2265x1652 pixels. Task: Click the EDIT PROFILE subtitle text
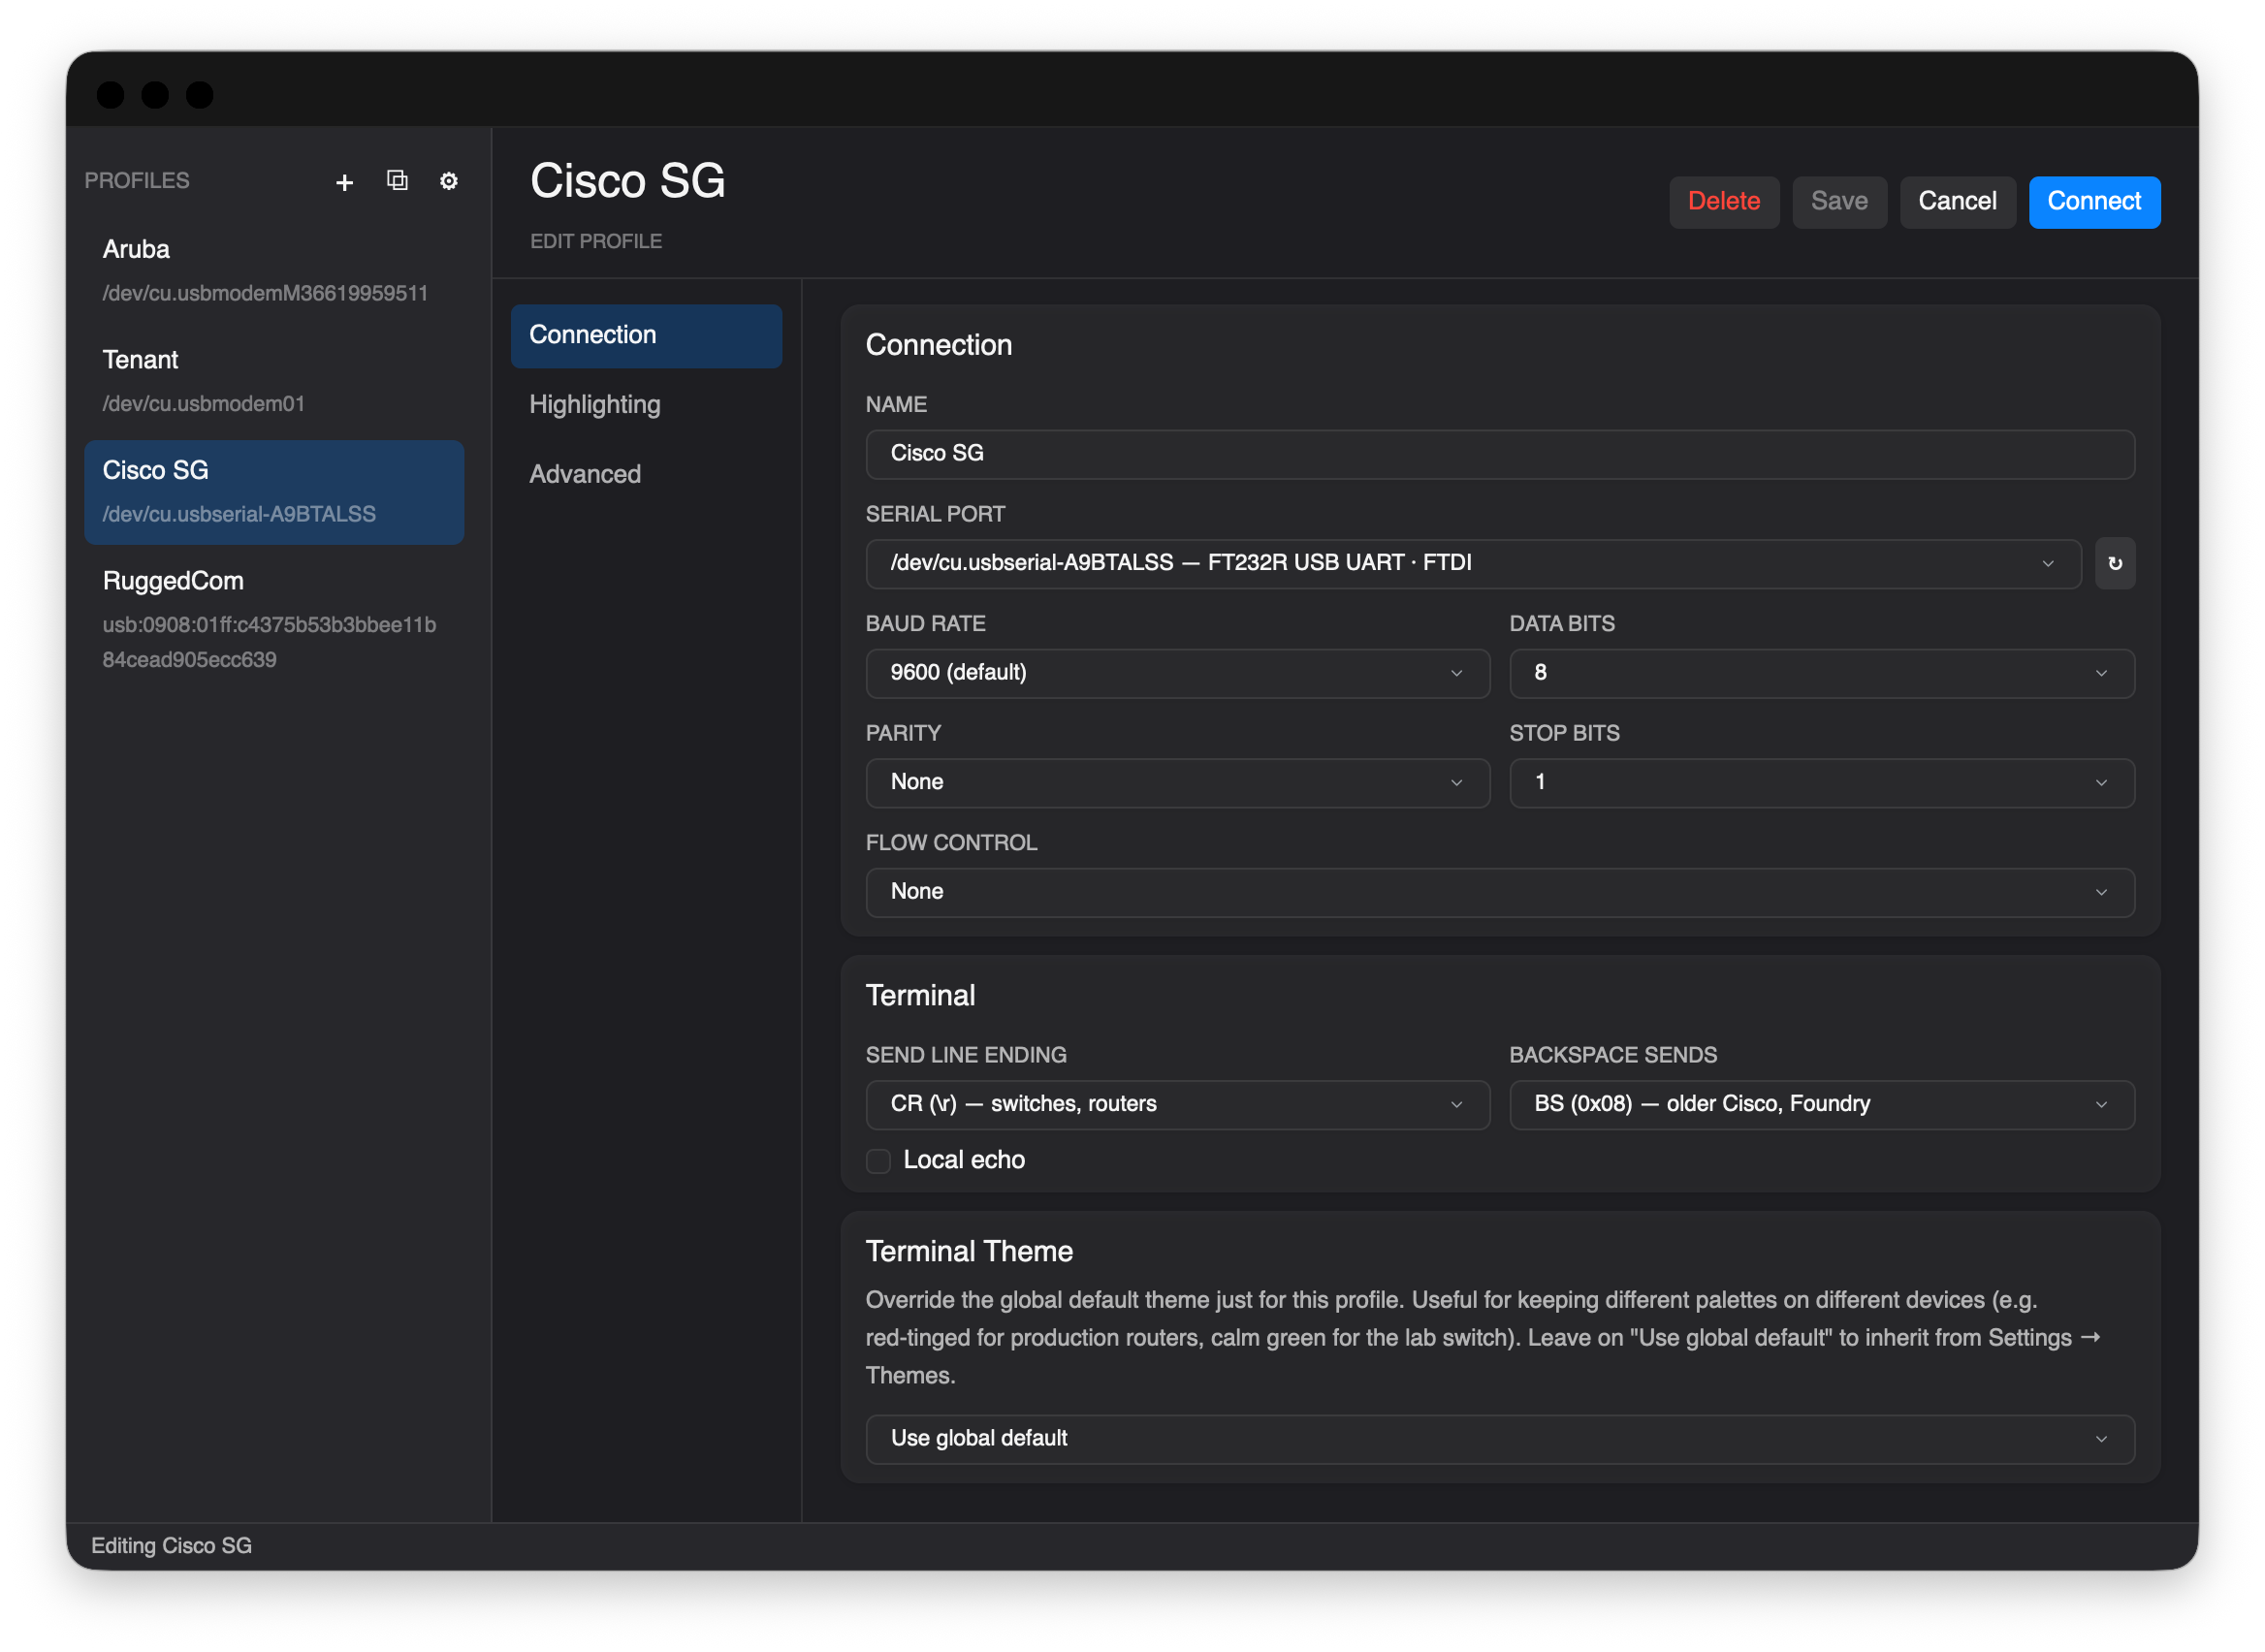pos(596,242)
